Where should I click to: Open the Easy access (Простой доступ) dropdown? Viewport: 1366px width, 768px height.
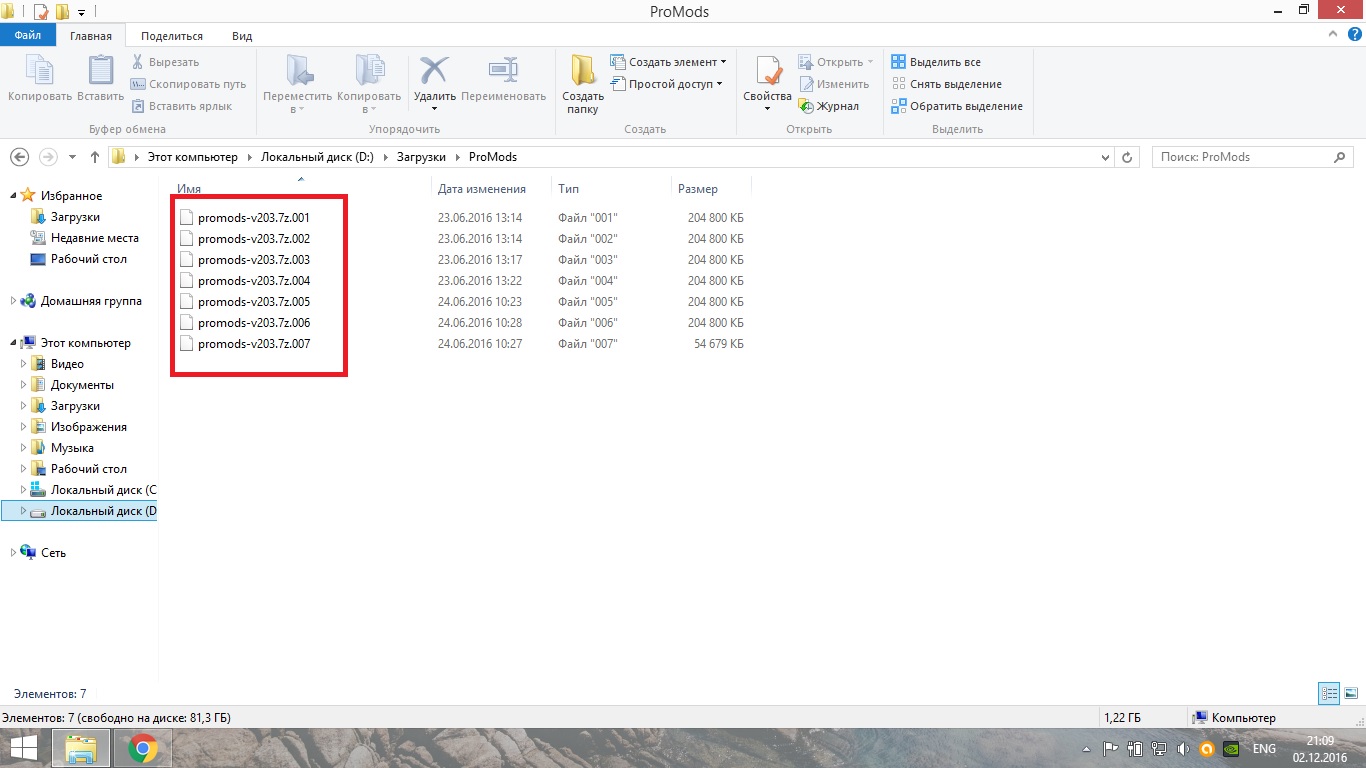pos(666,84)
